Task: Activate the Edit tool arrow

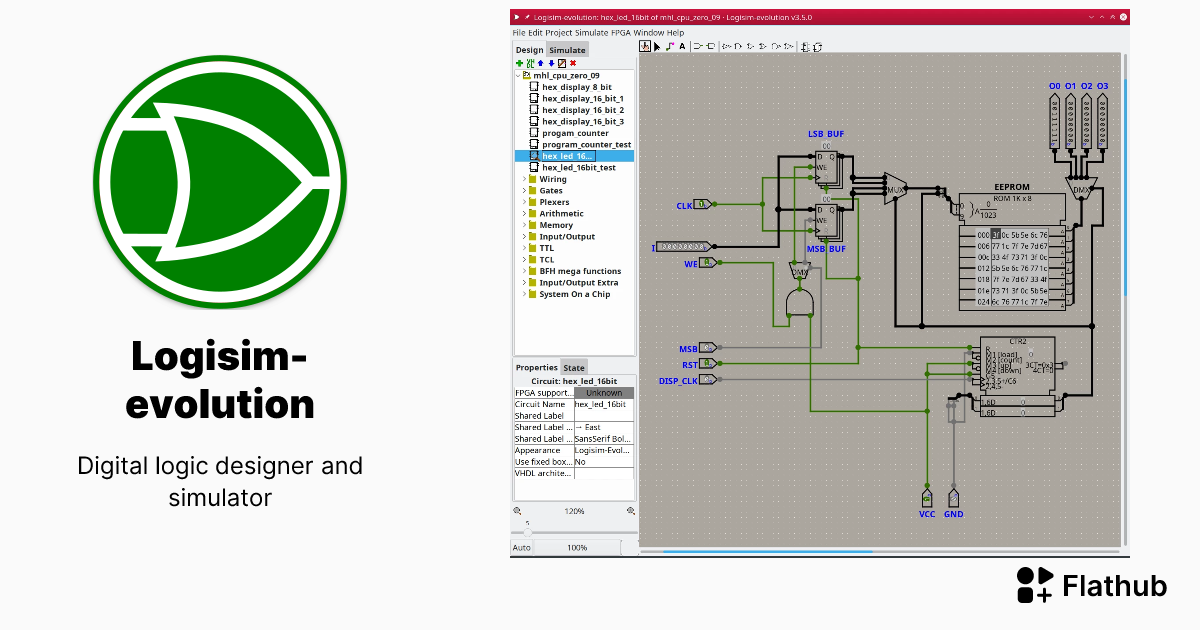Action: 657,48
